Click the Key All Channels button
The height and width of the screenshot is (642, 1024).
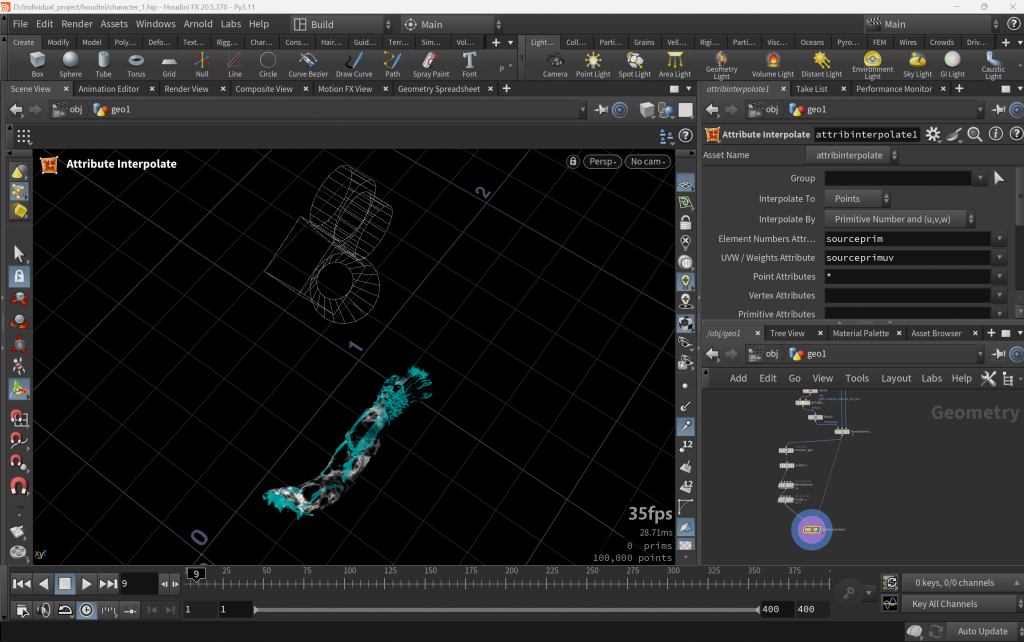(944, 604)
